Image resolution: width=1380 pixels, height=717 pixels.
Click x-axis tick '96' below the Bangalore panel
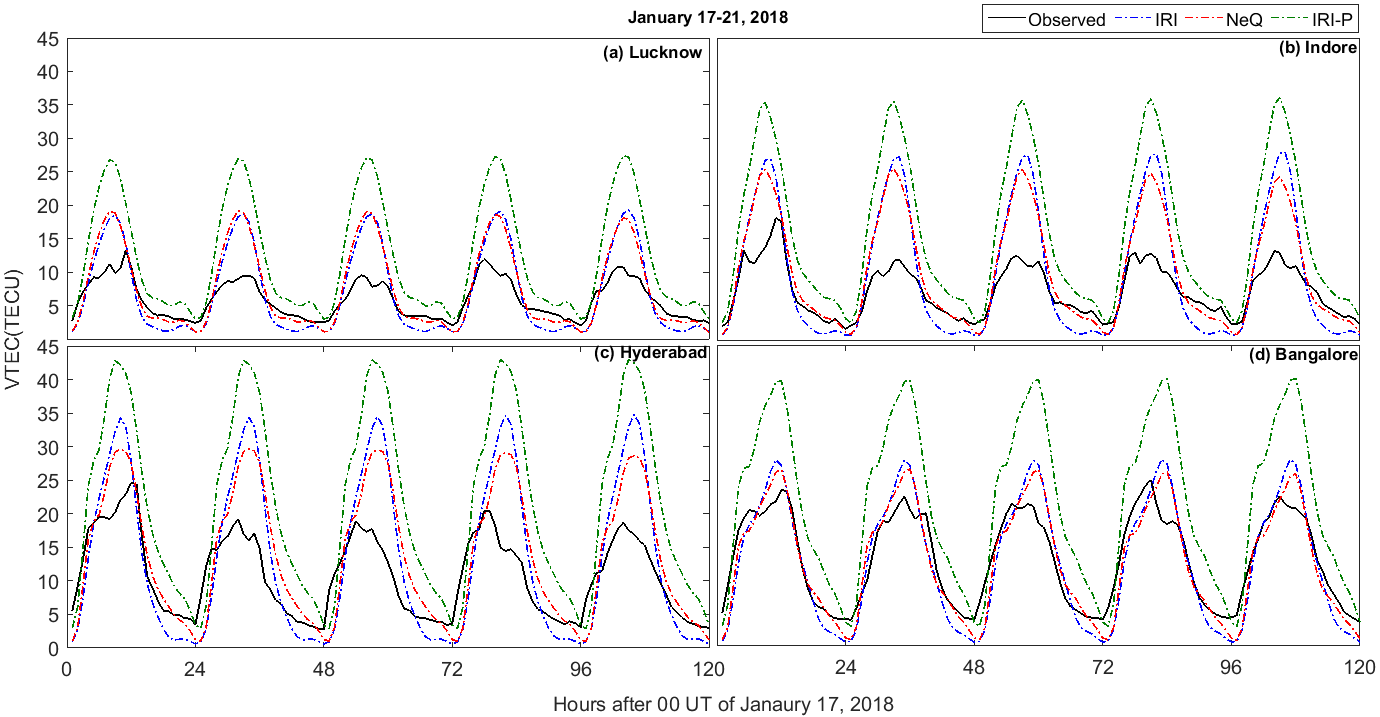point(1232,667)
